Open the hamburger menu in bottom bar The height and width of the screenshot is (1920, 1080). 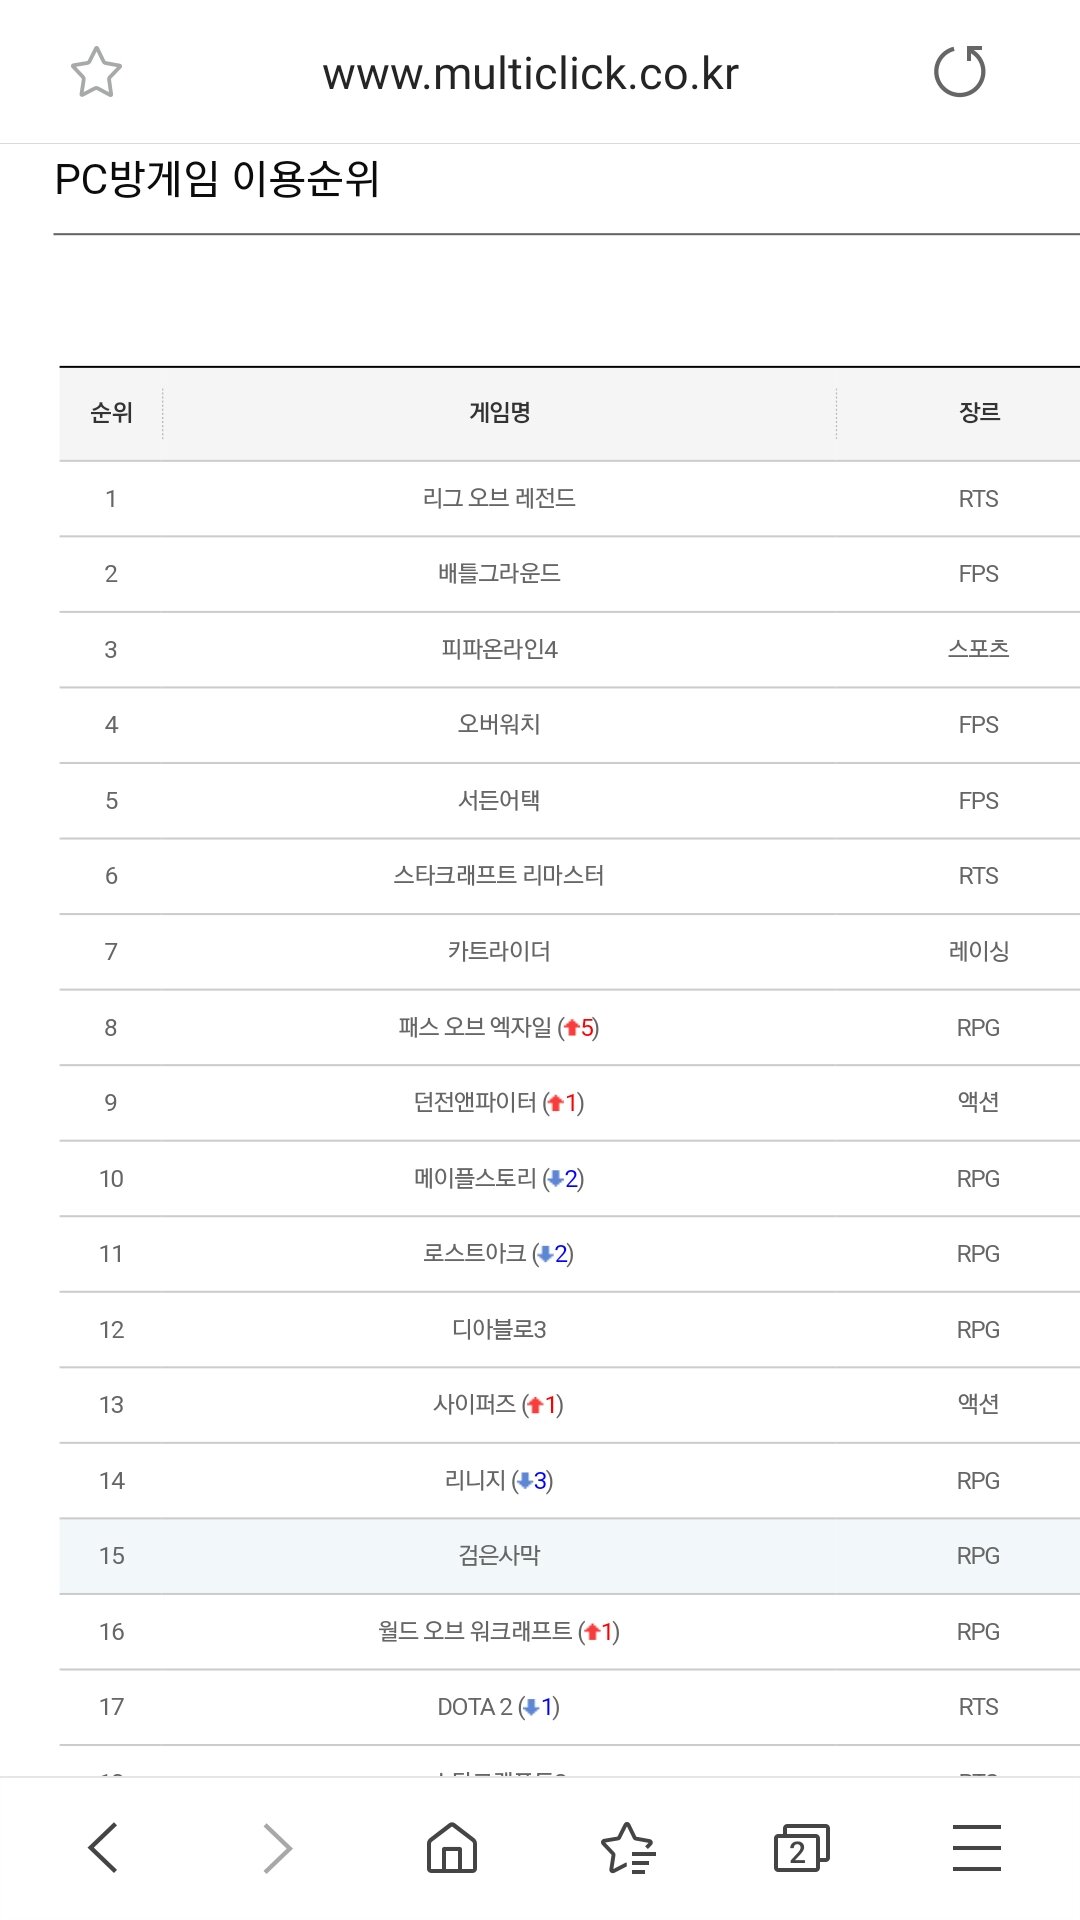[977, 1847]
